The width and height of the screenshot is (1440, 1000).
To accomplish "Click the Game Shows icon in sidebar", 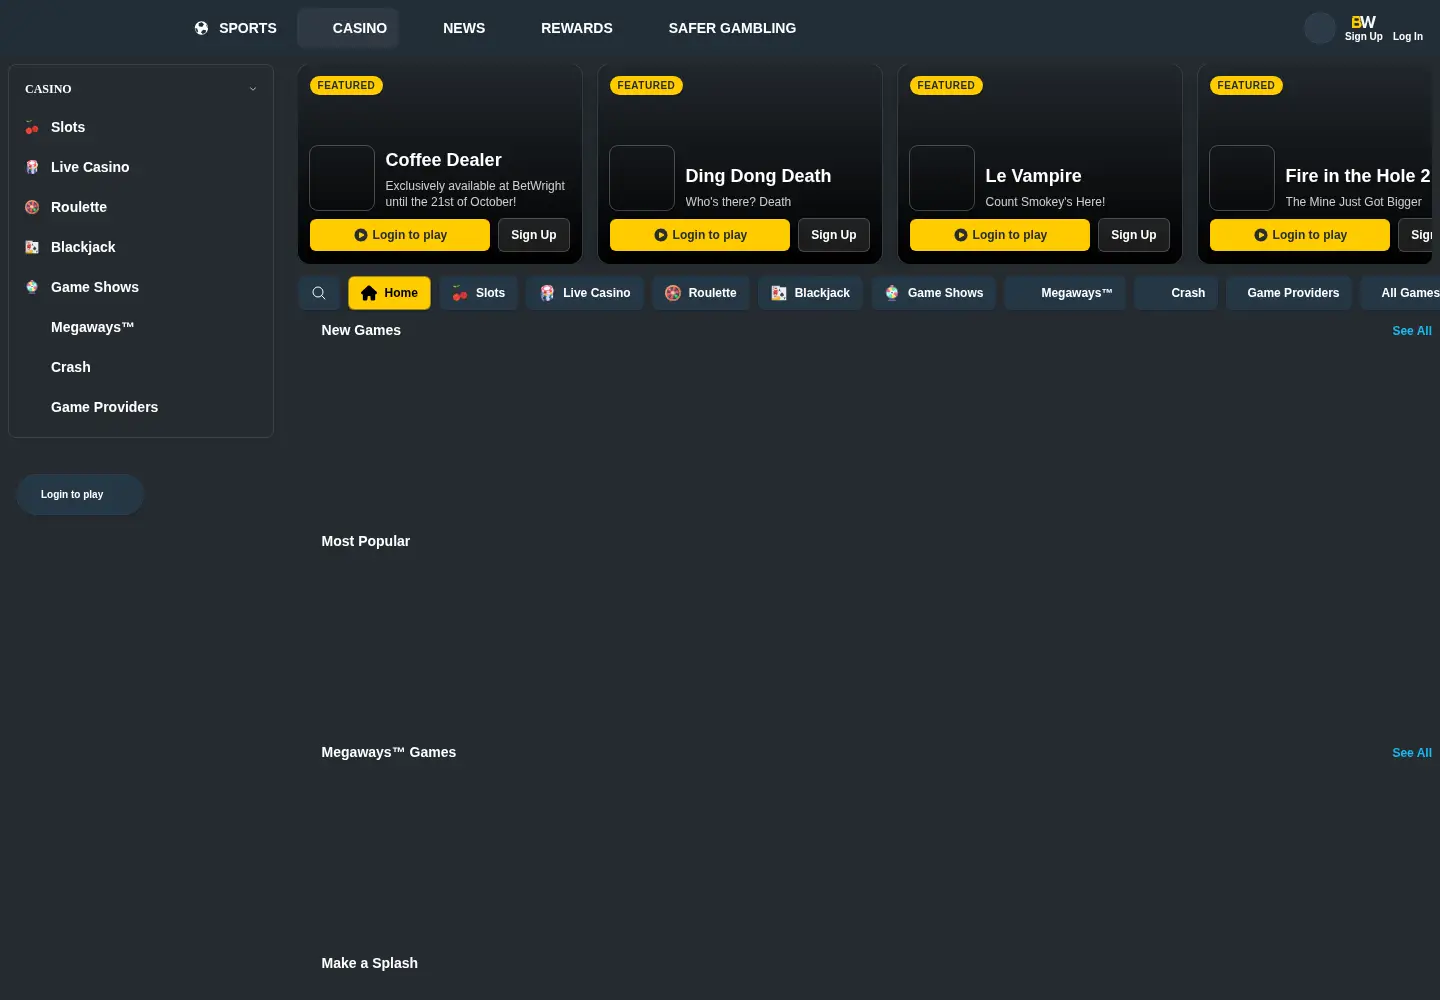I will (x=32, y=287).
